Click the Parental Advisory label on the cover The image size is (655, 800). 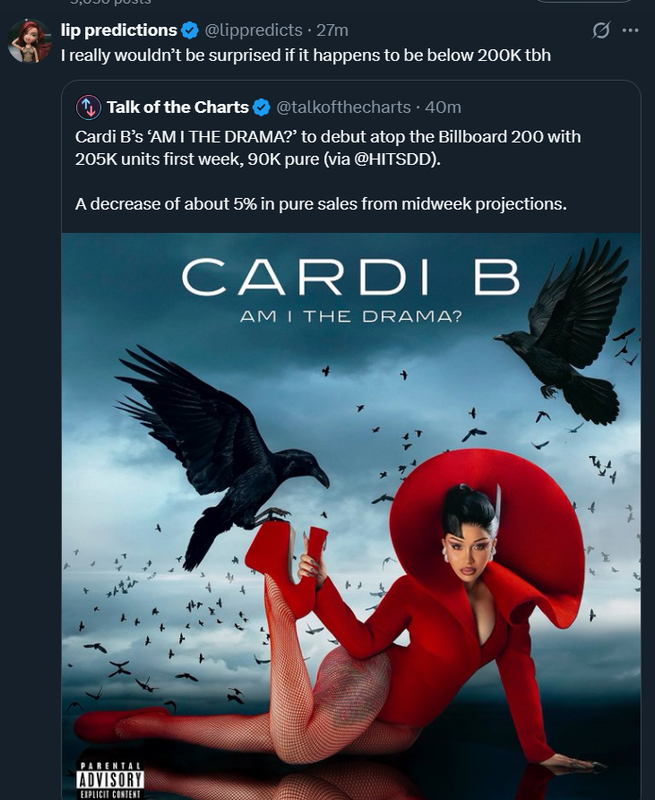pos(110,780)
